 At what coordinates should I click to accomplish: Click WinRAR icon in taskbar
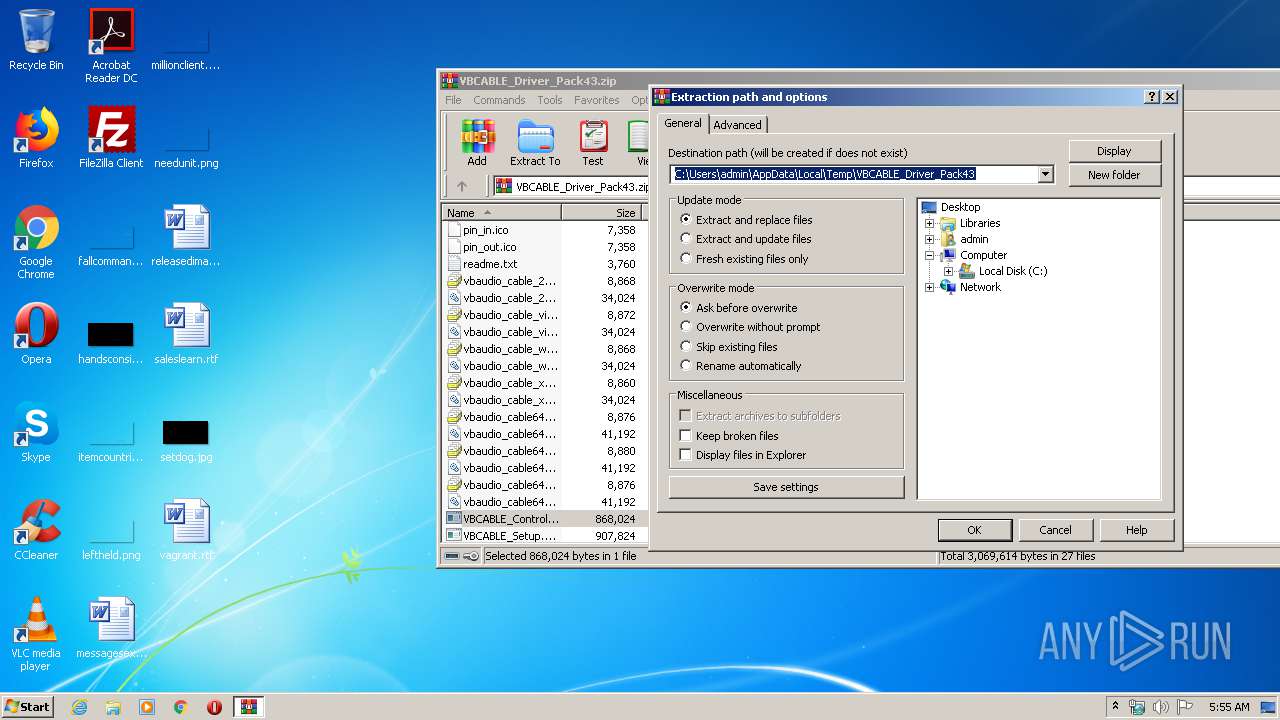pyautogui.click(x=248, y=707)
